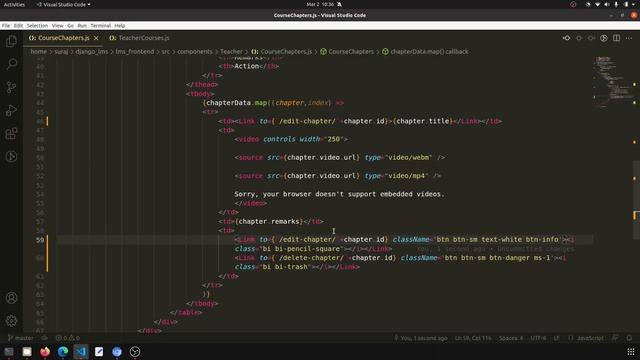
Task: Click the Synchronize Changes status bar icon
Action: pyautogui.click(x=44, y=338)
